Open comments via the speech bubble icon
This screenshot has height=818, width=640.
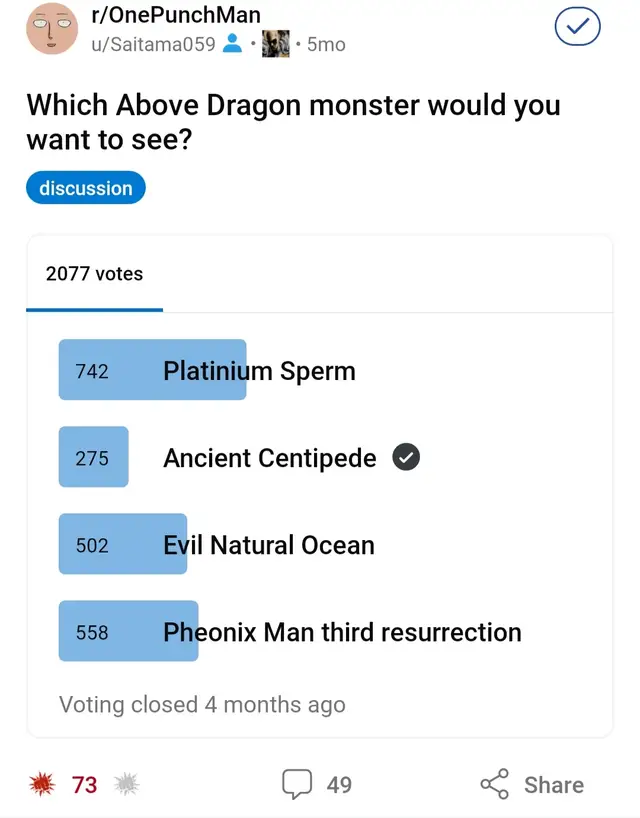point(296,785)
